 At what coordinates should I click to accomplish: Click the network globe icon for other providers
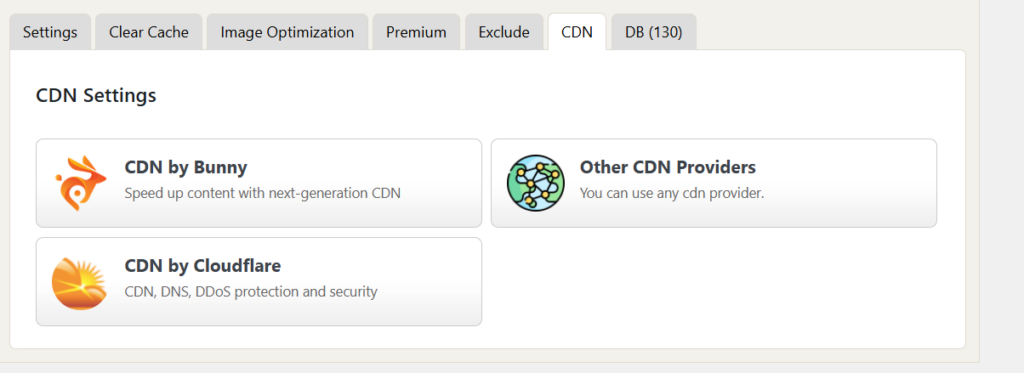pos(536,183)
